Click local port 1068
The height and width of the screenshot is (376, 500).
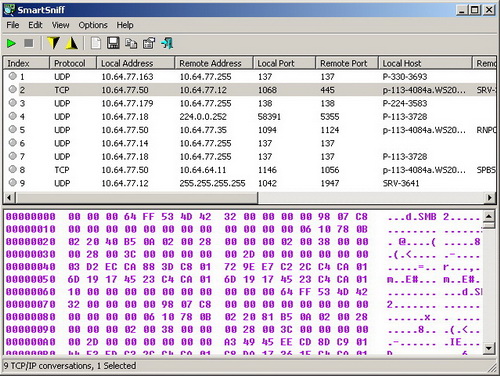click(267, 90)
